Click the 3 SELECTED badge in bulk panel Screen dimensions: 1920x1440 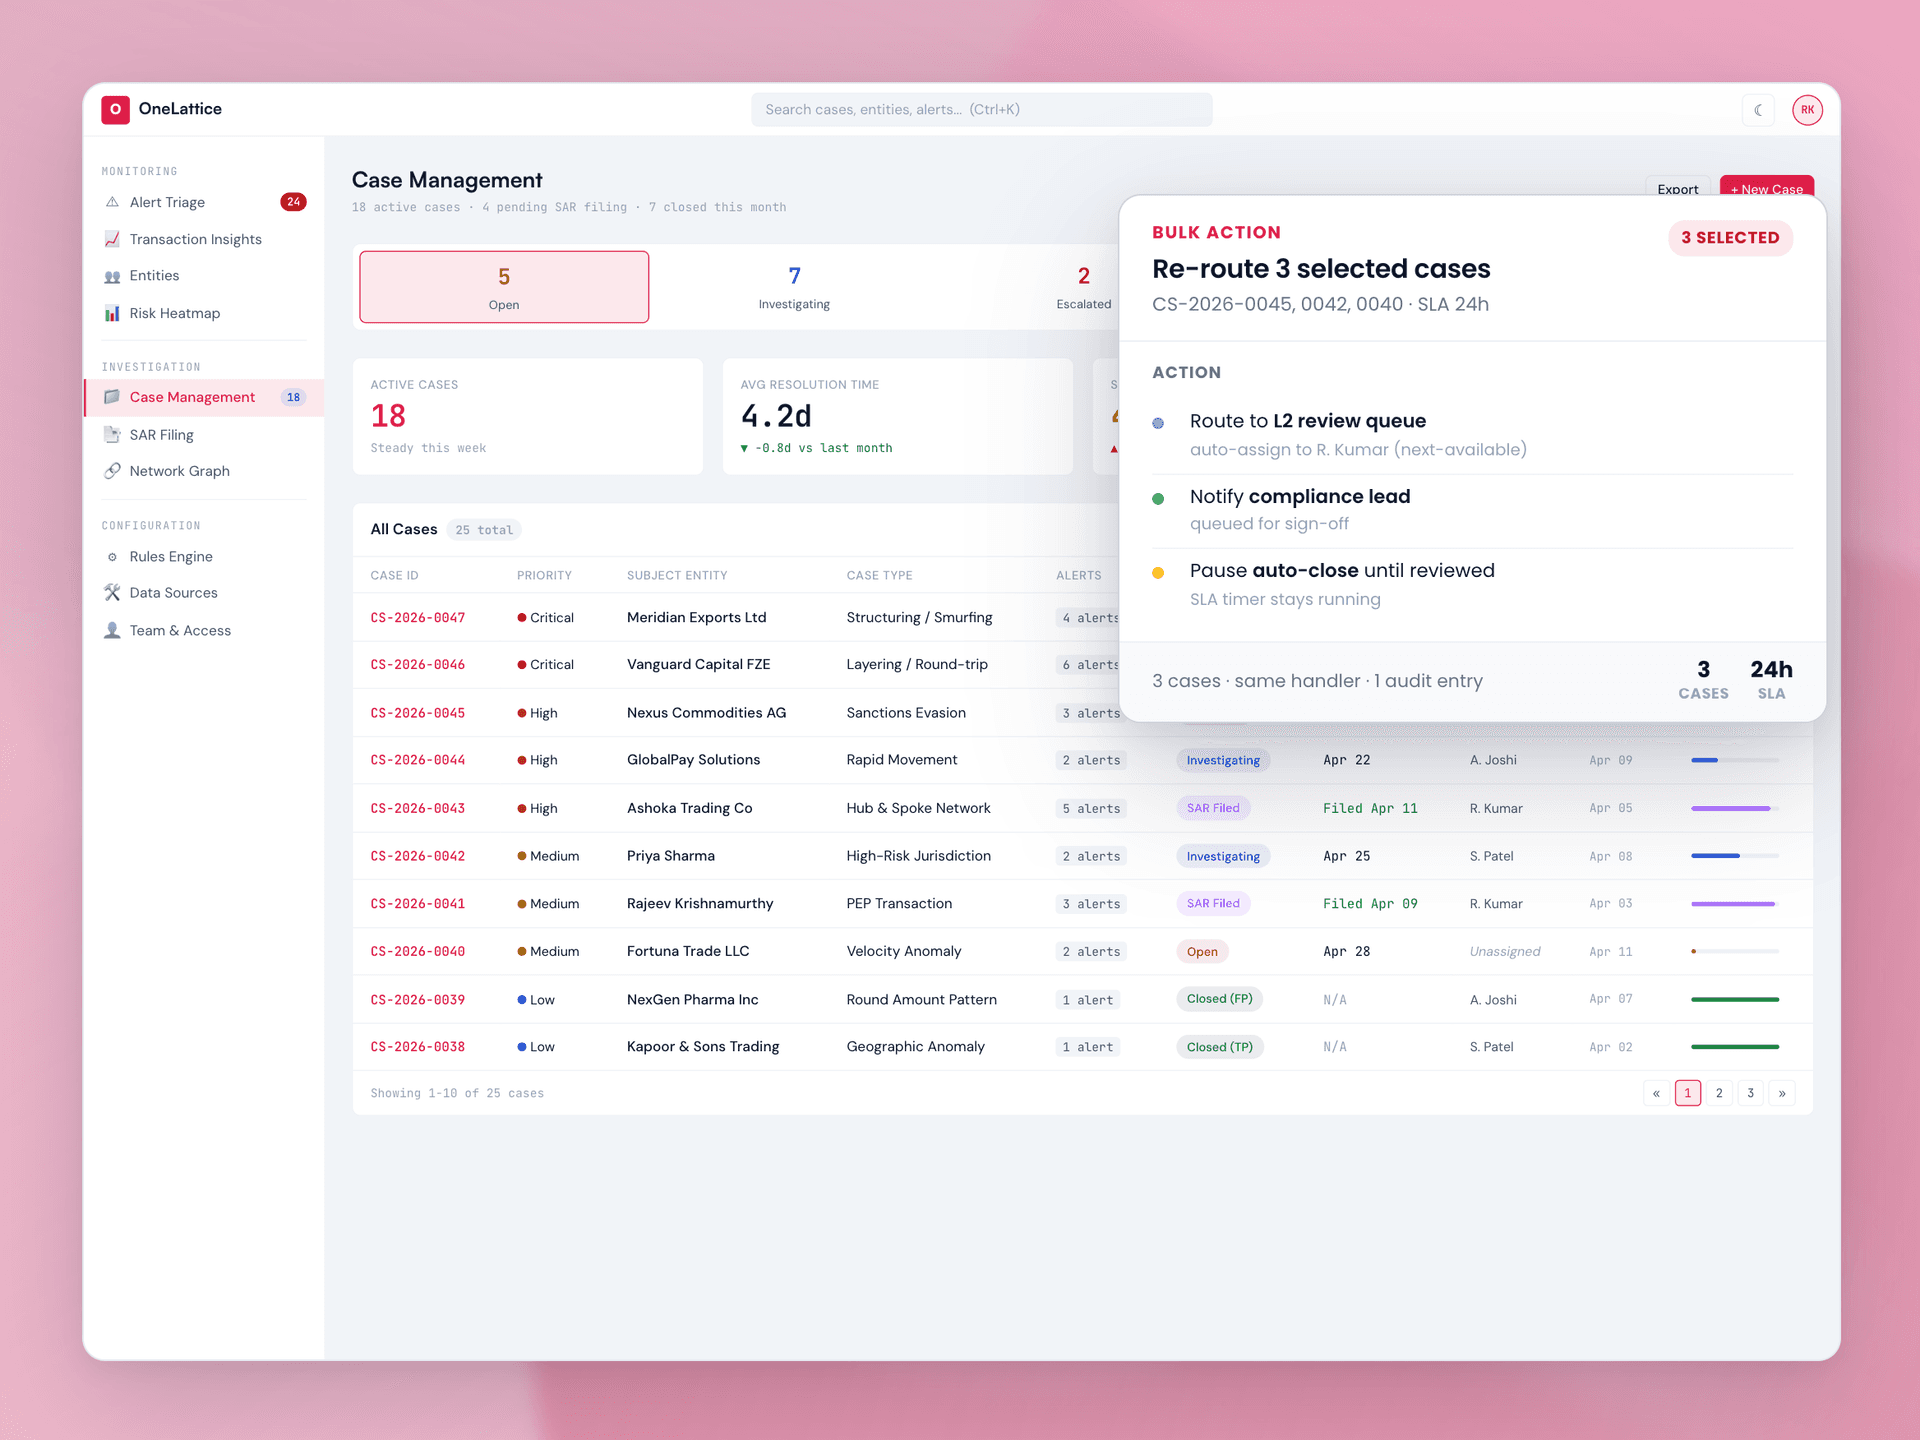pos(1730,238)
